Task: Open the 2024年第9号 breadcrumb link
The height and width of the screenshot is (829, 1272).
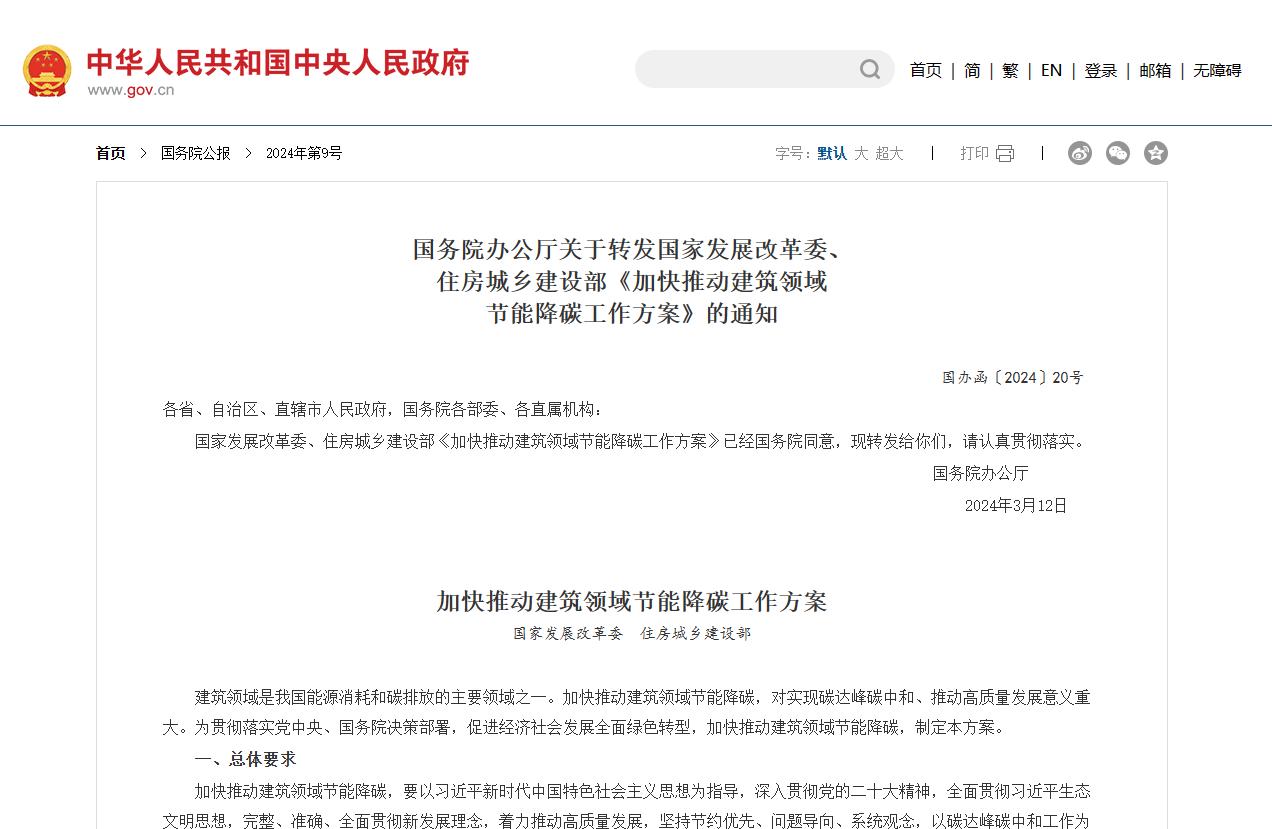Action: coord(303,153)
